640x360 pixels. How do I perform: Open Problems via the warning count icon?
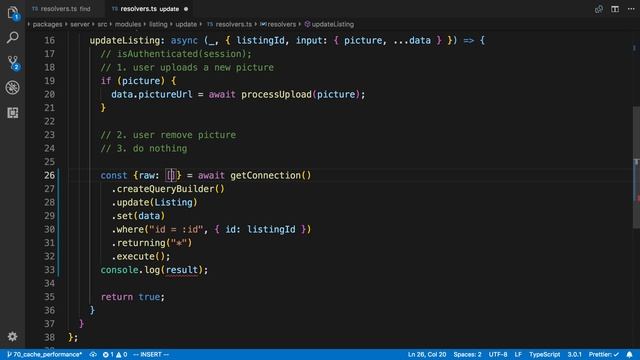pos(122,354)
